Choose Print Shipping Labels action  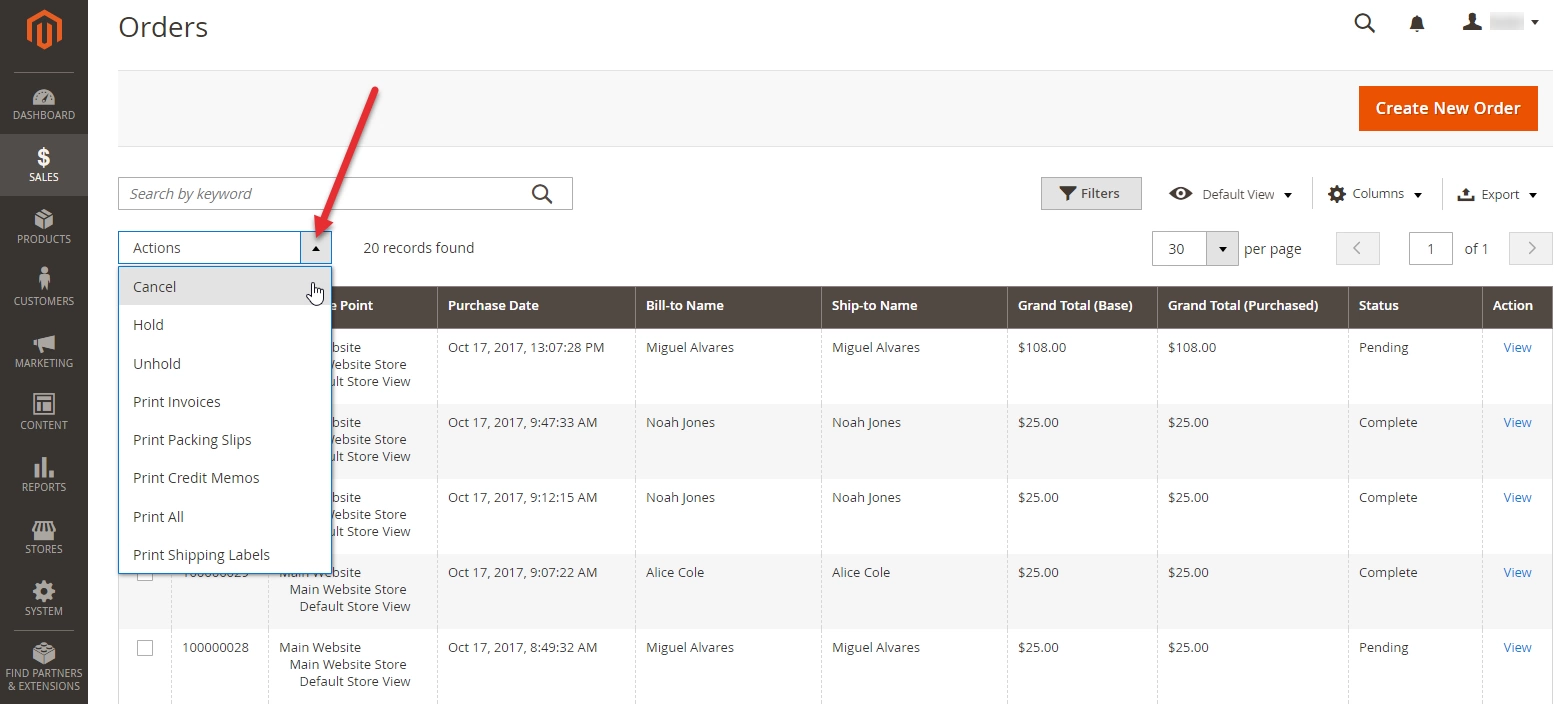coord(225,555)
